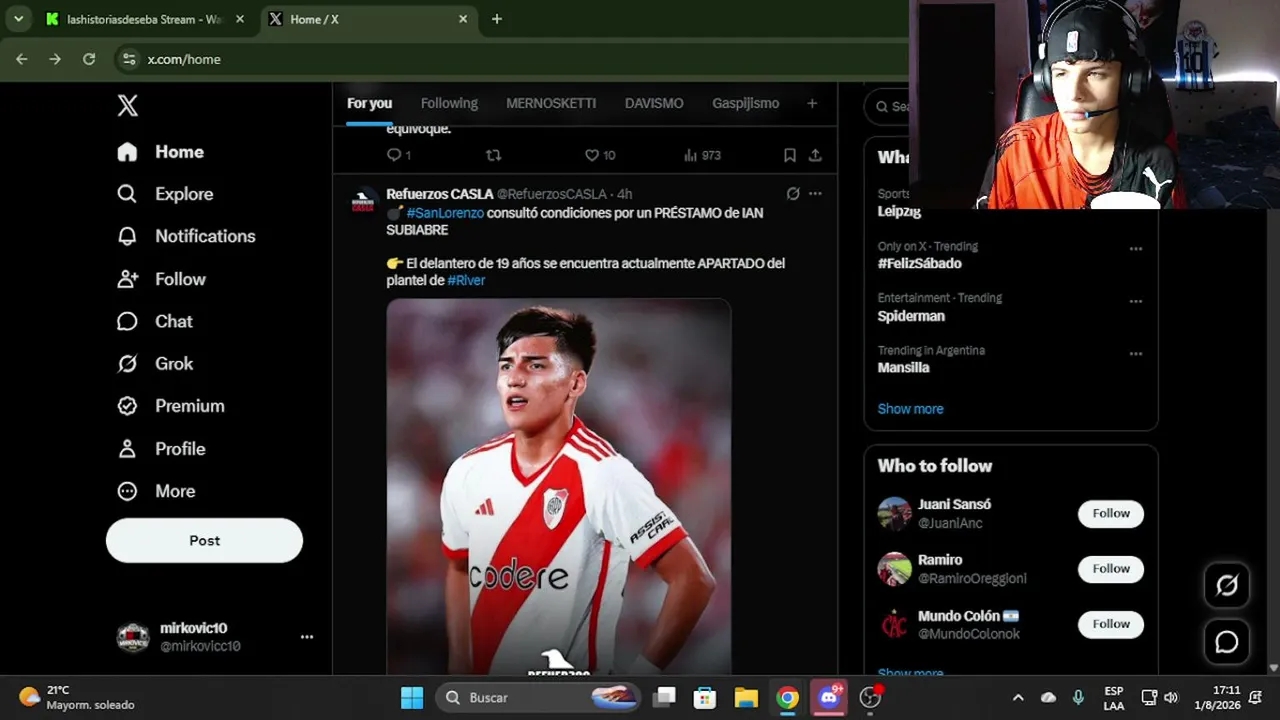This screenshot has width=1280, height=720.
Task: Follow Mundo Colón
Action: coord(1111,624)
